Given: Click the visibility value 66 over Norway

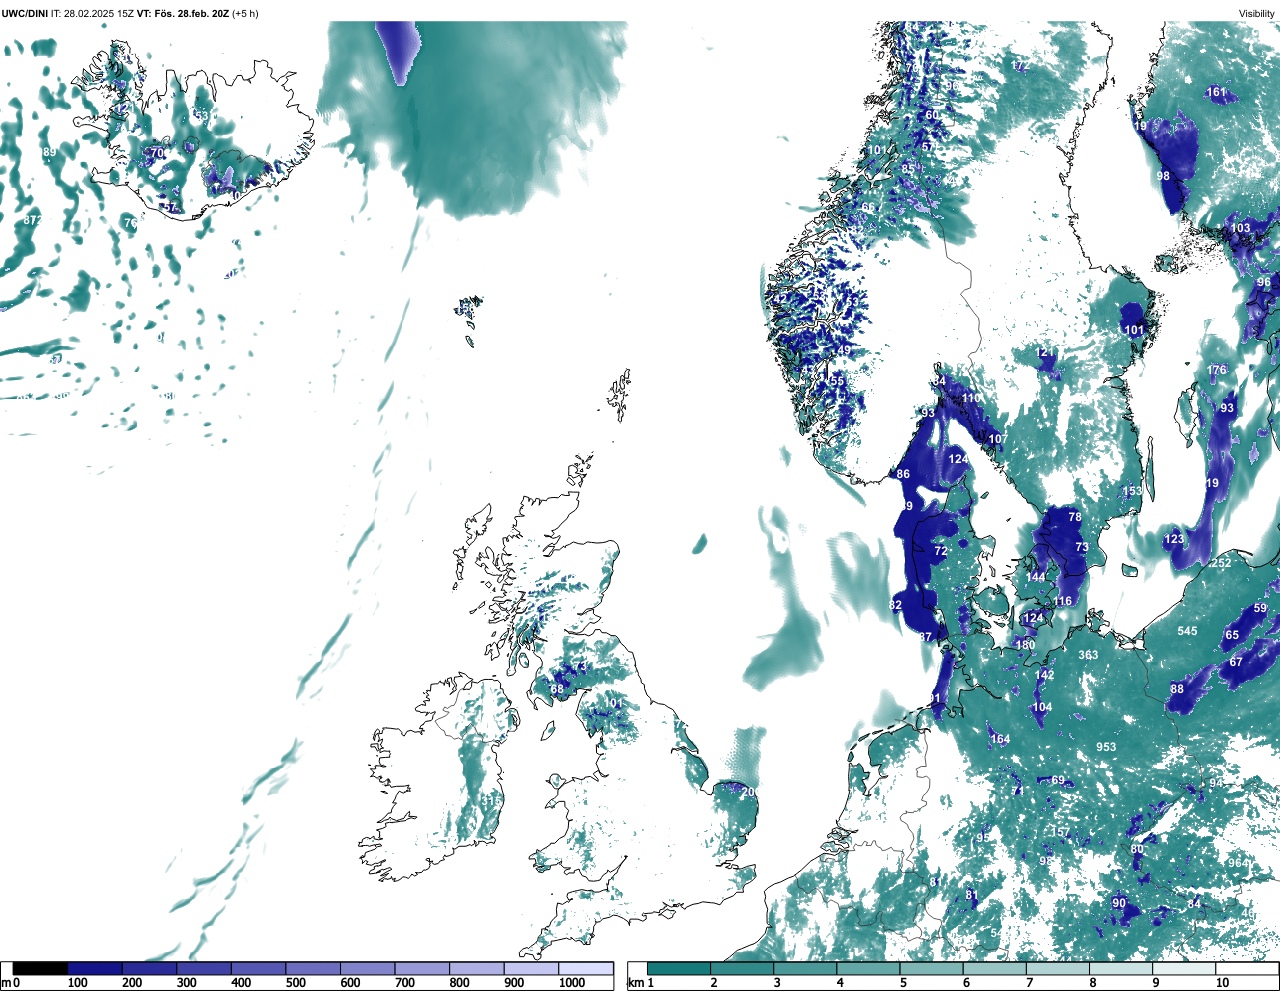Looking at the screenshot, I should click(868, 207).
